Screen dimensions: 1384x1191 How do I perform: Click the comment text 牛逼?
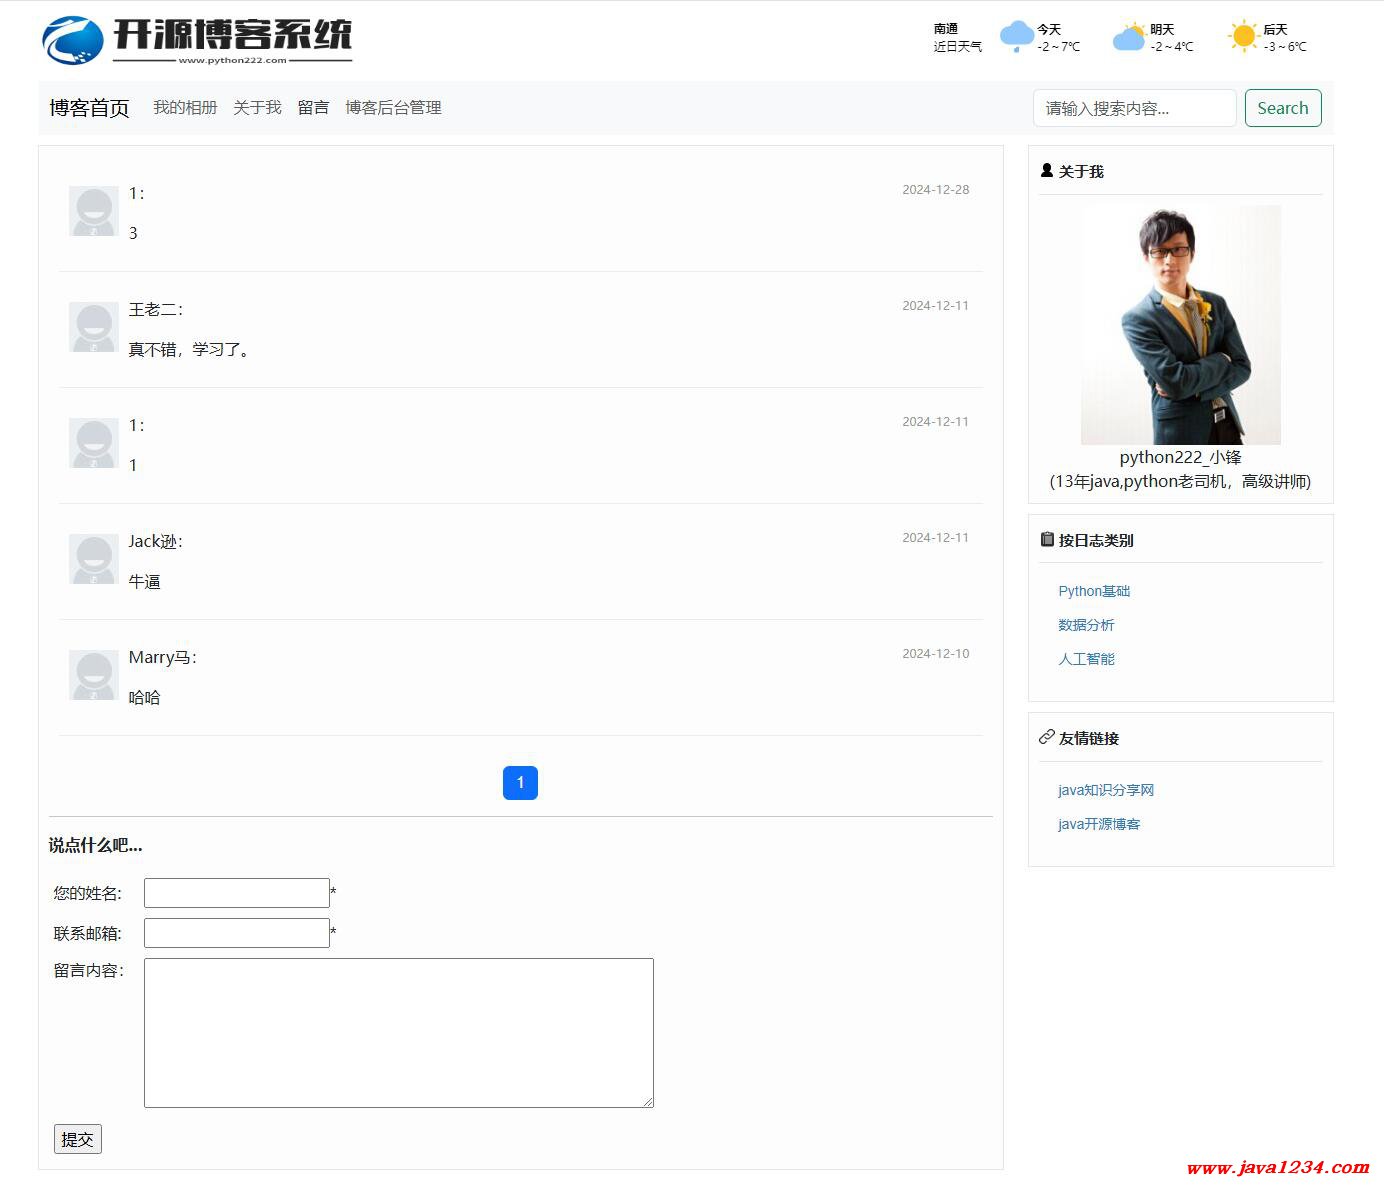tap(144, 581)
